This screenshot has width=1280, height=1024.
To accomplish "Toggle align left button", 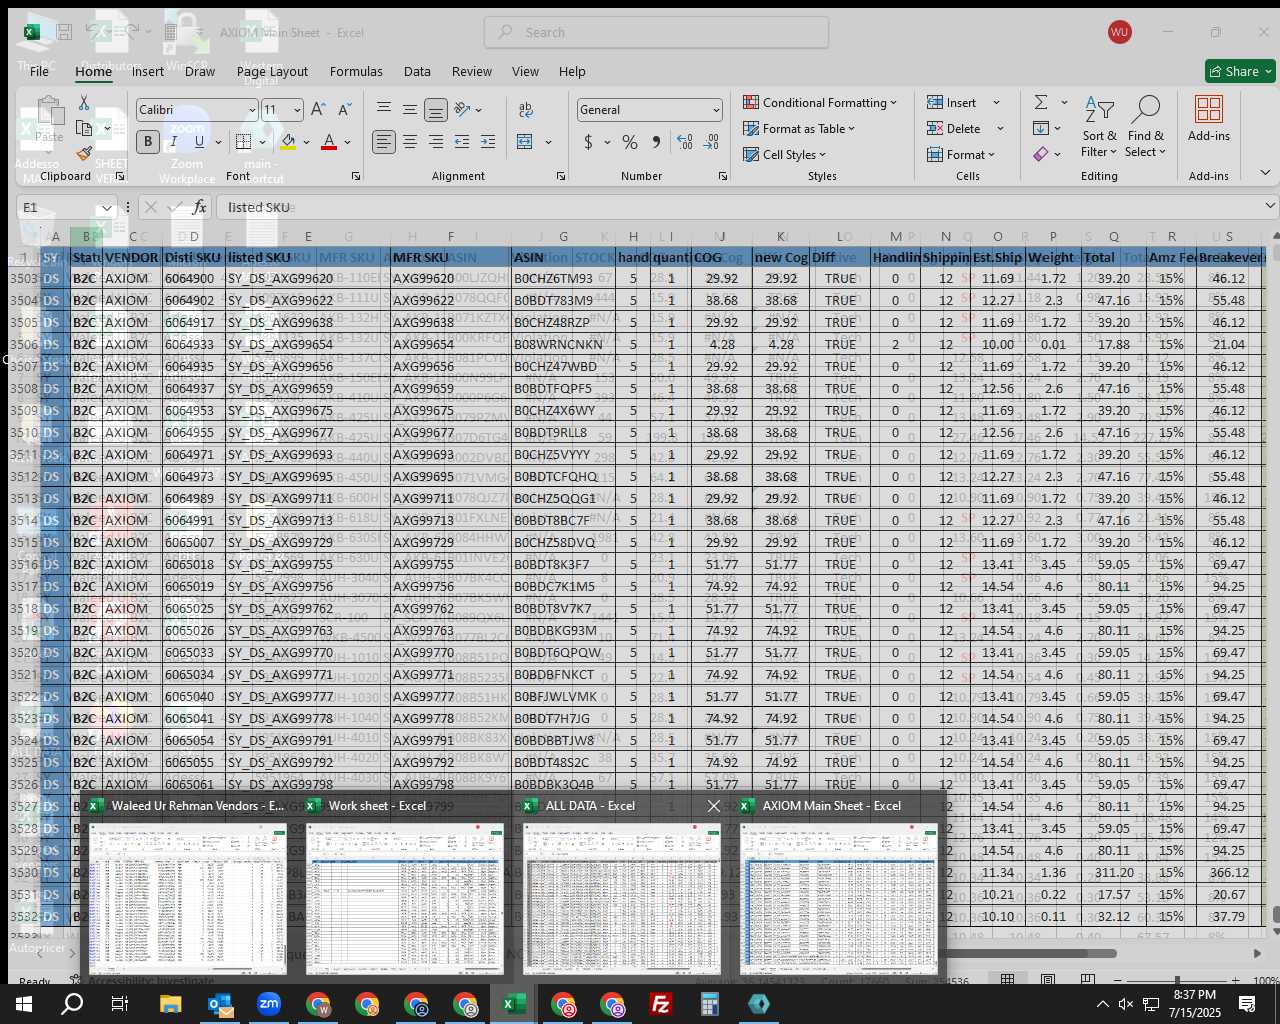I will coord(384,142).
